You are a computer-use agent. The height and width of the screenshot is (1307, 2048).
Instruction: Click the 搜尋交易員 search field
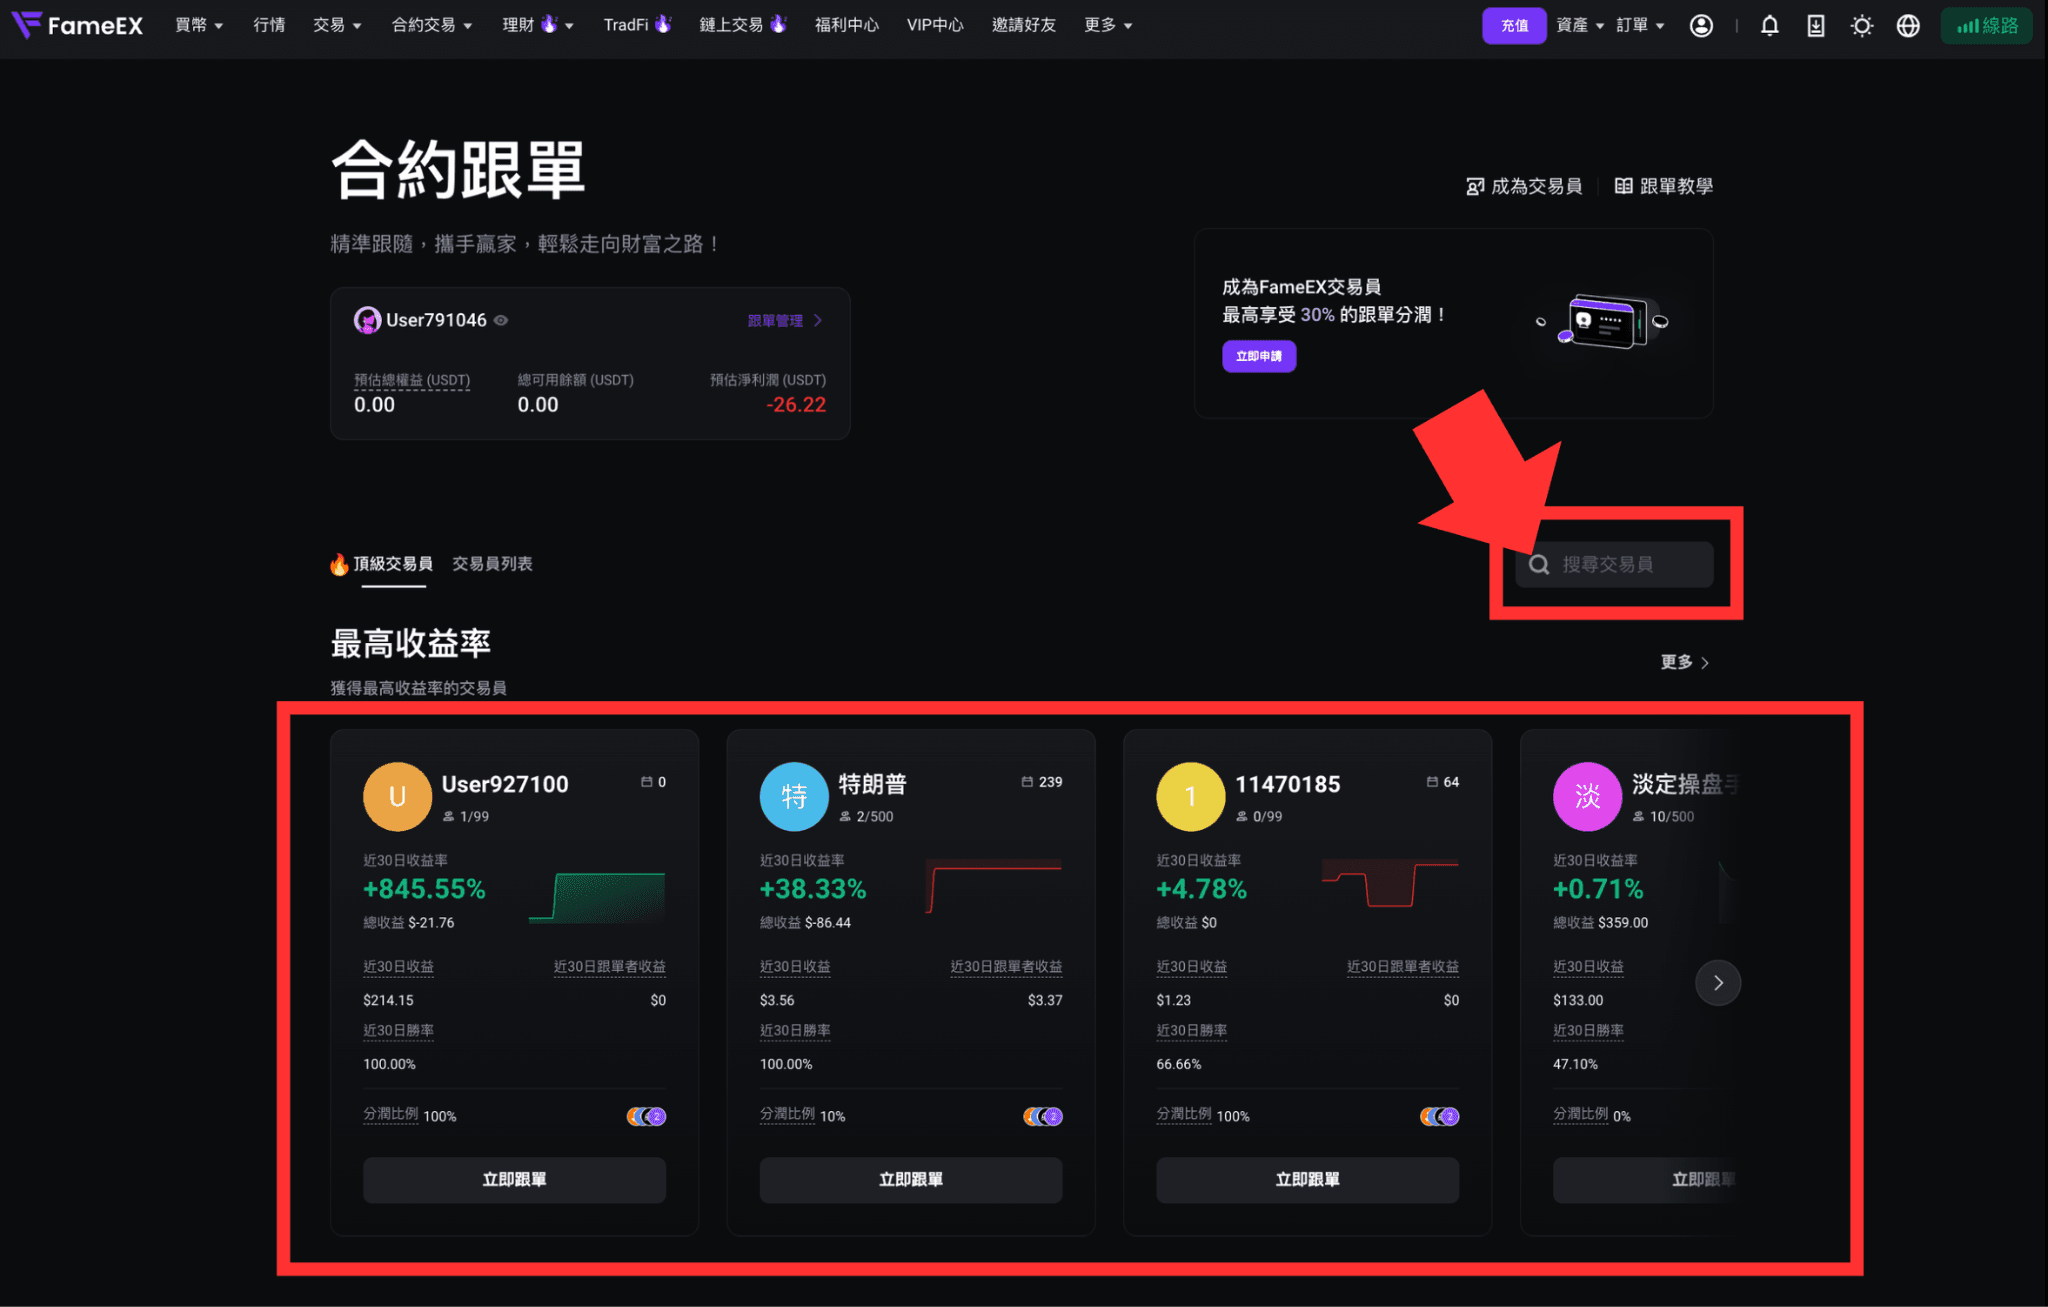tap(1614, 564)
